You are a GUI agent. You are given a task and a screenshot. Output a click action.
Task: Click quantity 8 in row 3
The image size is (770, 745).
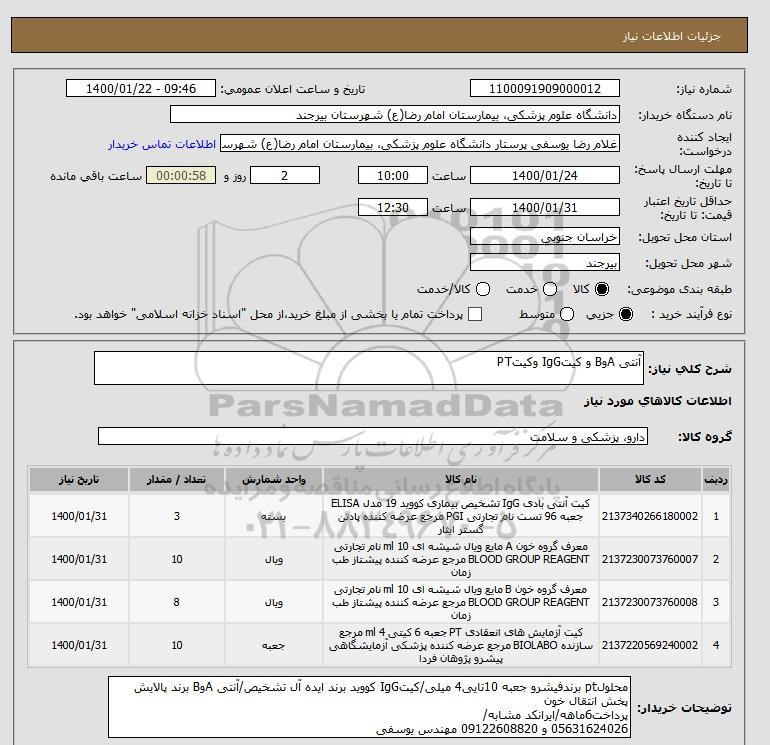[177, 602]
